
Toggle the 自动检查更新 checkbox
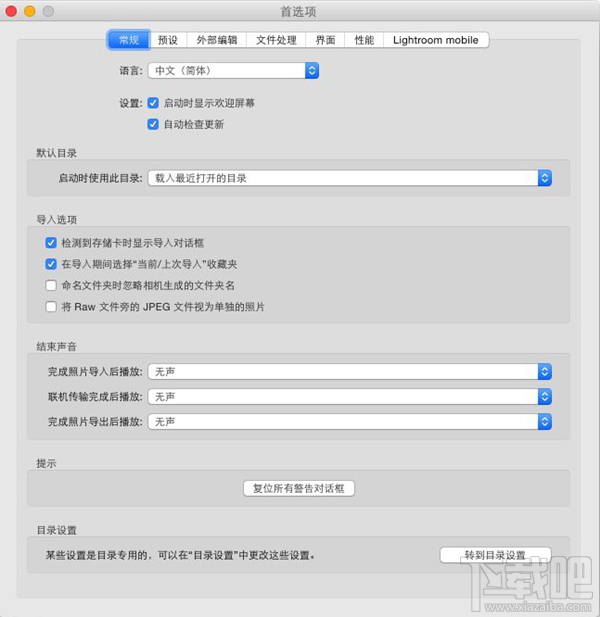pos(153,124)
